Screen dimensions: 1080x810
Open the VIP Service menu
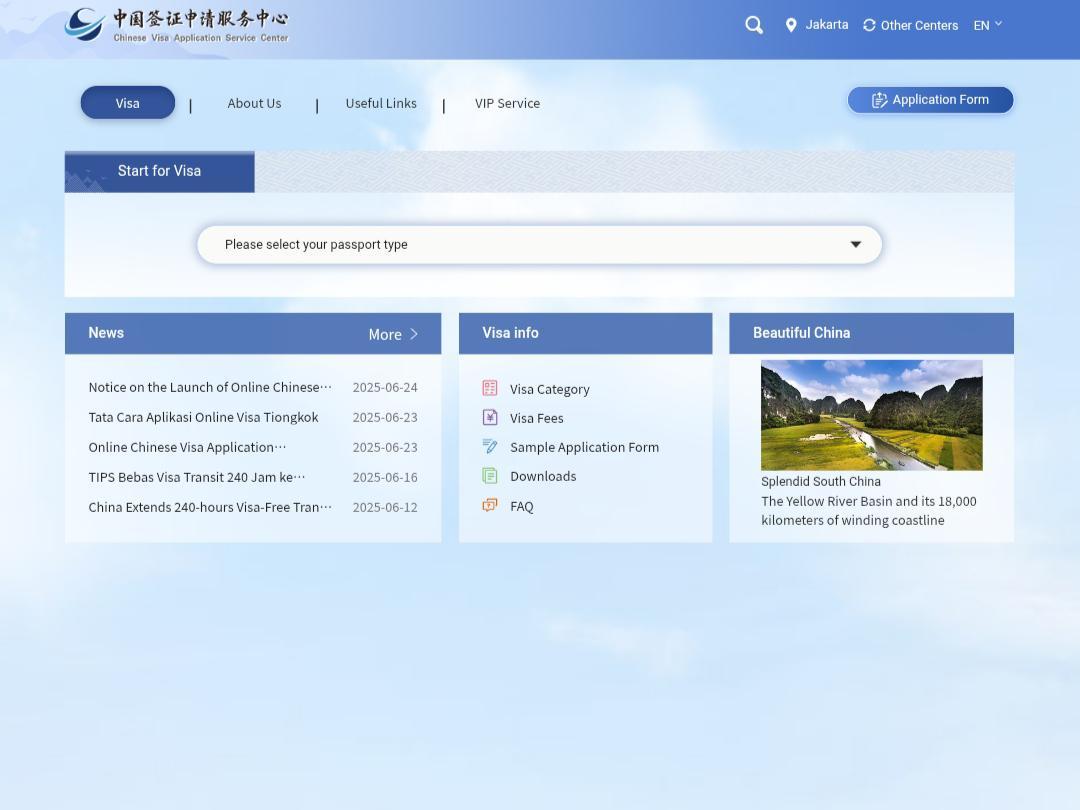pos(508,103)
